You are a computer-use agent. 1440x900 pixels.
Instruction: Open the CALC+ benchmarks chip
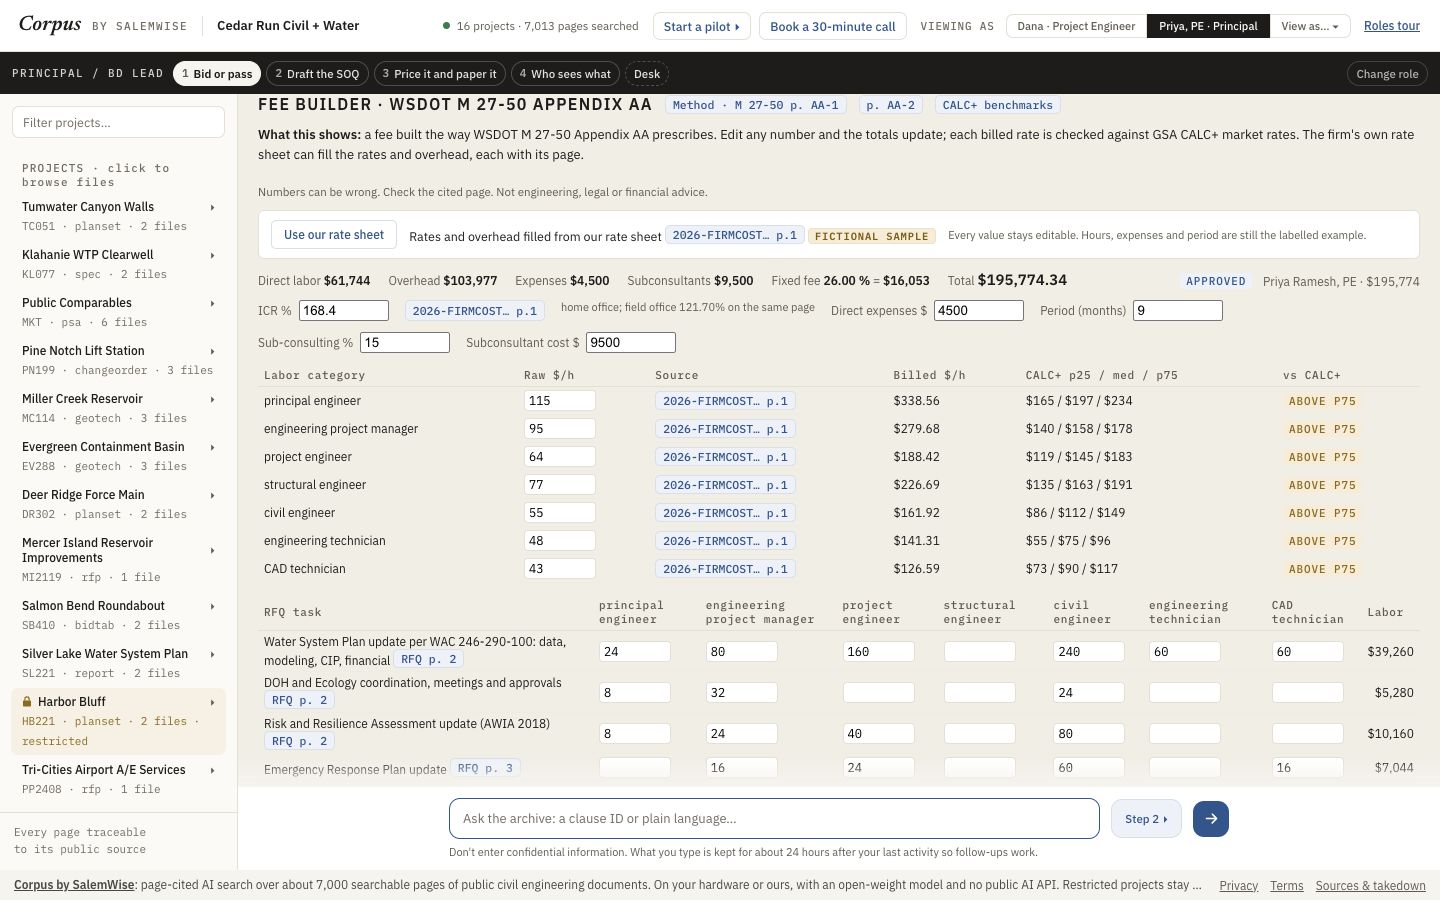tap(997, 105)
